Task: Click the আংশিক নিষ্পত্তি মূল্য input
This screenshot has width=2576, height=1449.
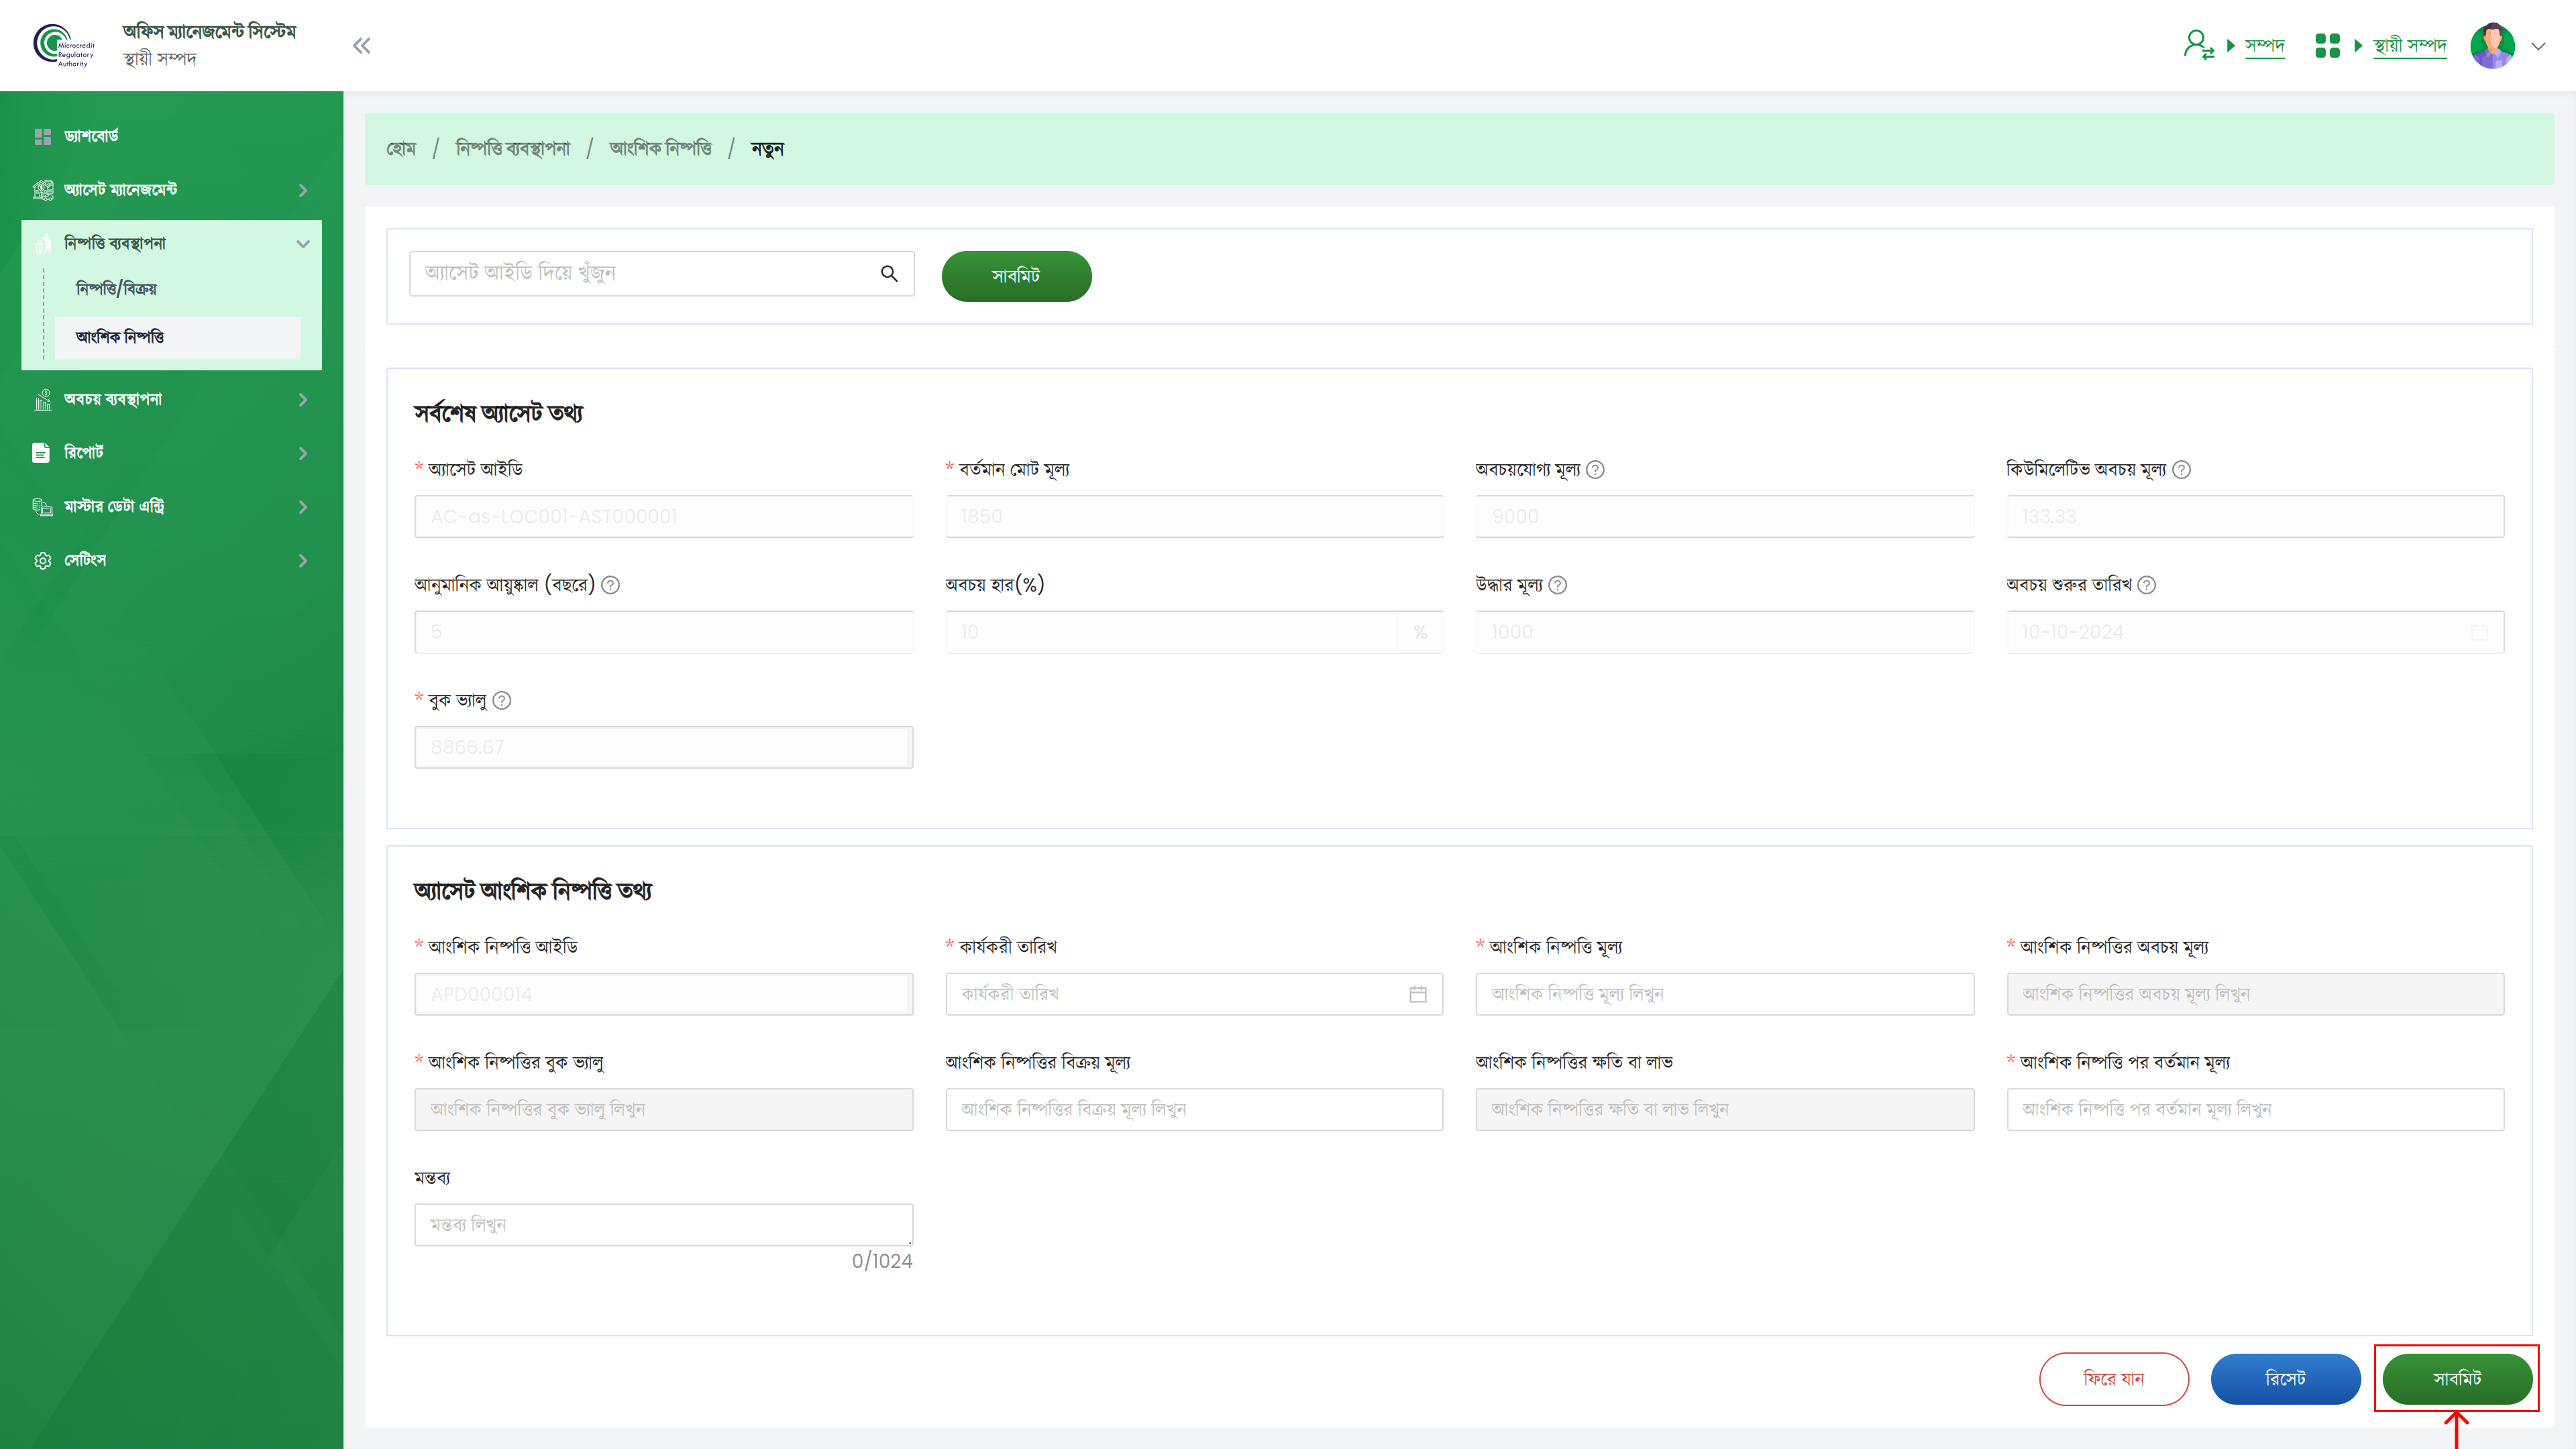Action: pos(1724,994)
